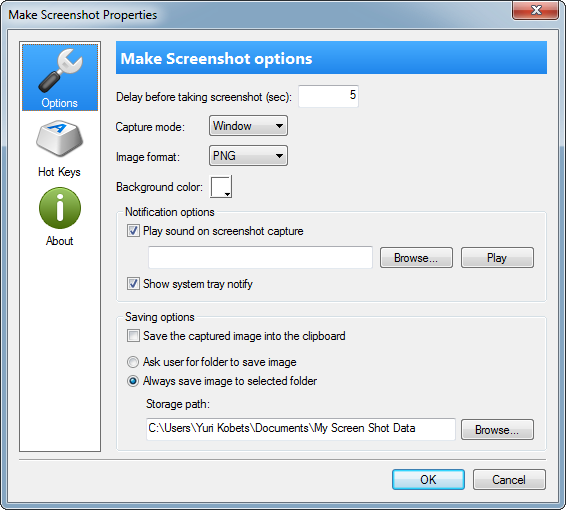Select the Options wrench icon
566x510 pixels.
[x=60, y=70]
